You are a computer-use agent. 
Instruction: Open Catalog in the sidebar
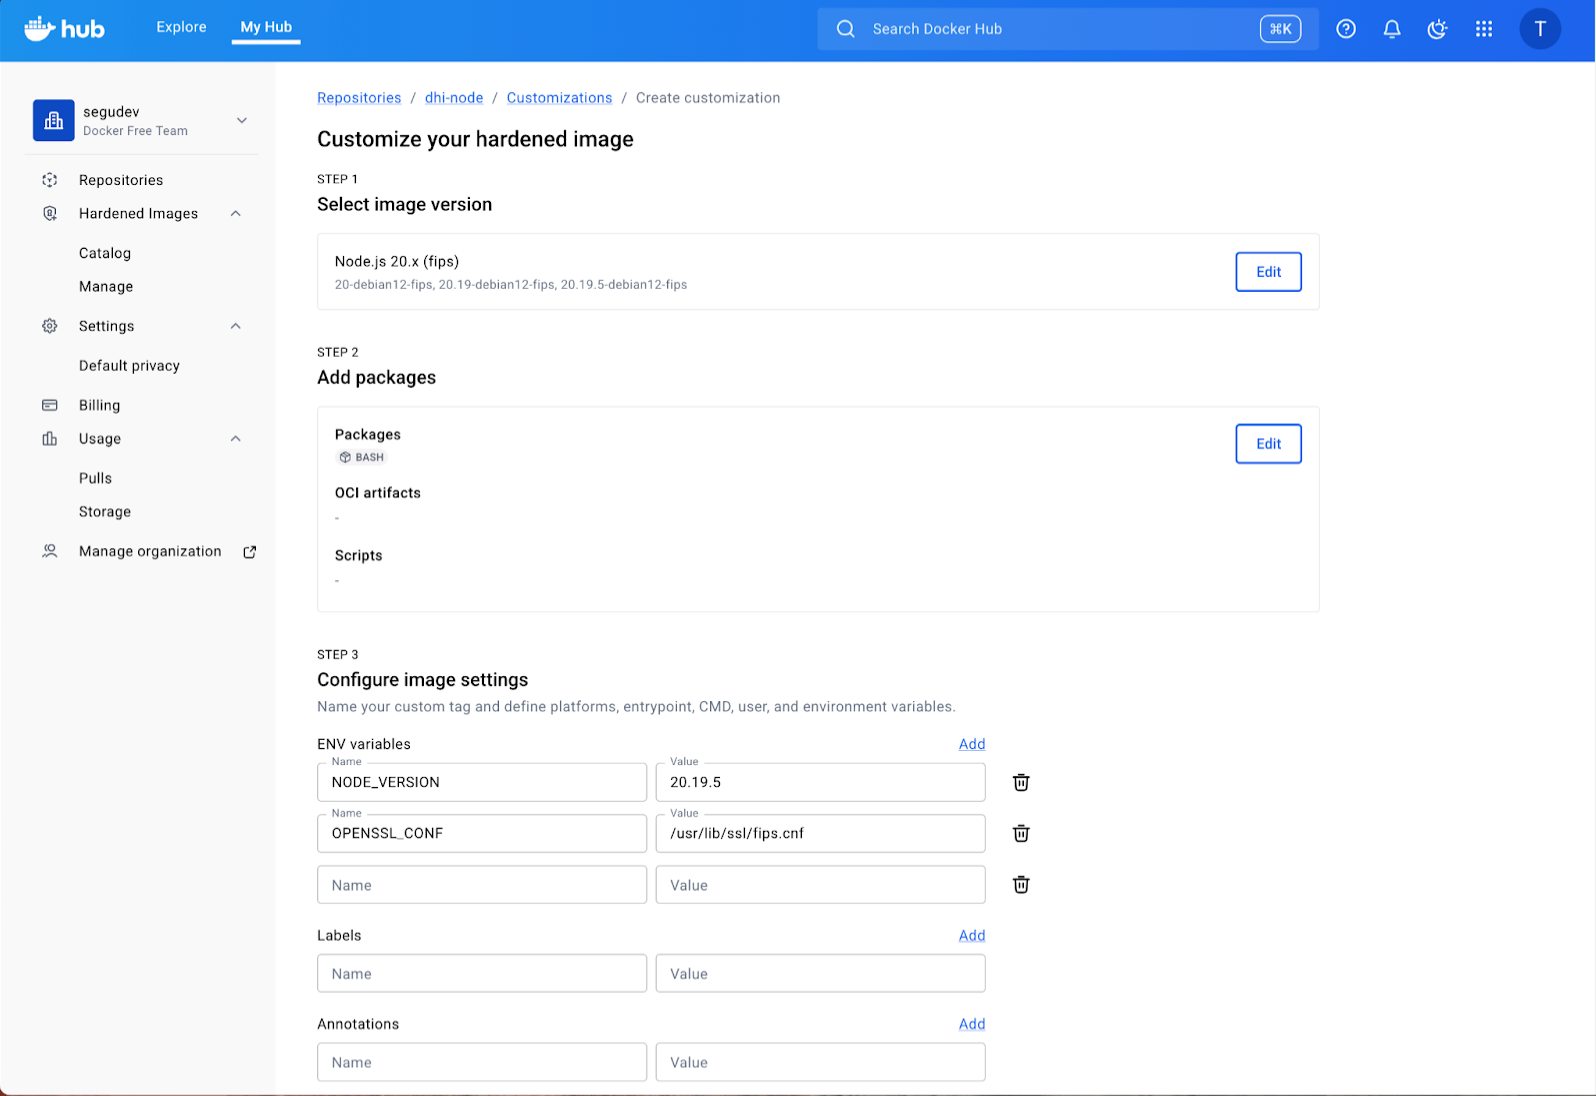[x=105, y=253]
